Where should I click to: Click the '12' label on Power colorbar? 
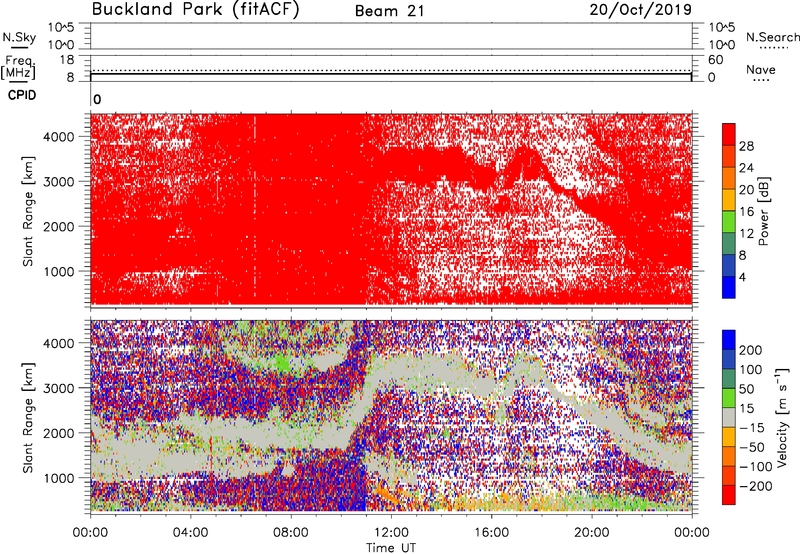point(746,234)
